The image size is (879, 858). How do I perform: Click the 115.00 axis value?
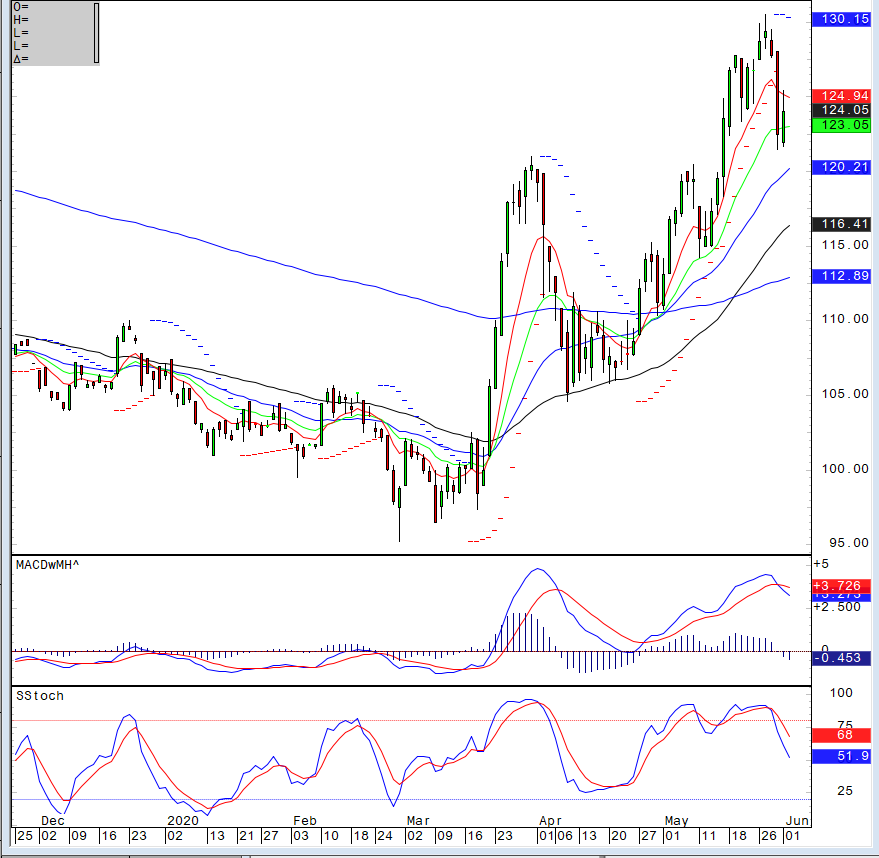tap(845, 245)
